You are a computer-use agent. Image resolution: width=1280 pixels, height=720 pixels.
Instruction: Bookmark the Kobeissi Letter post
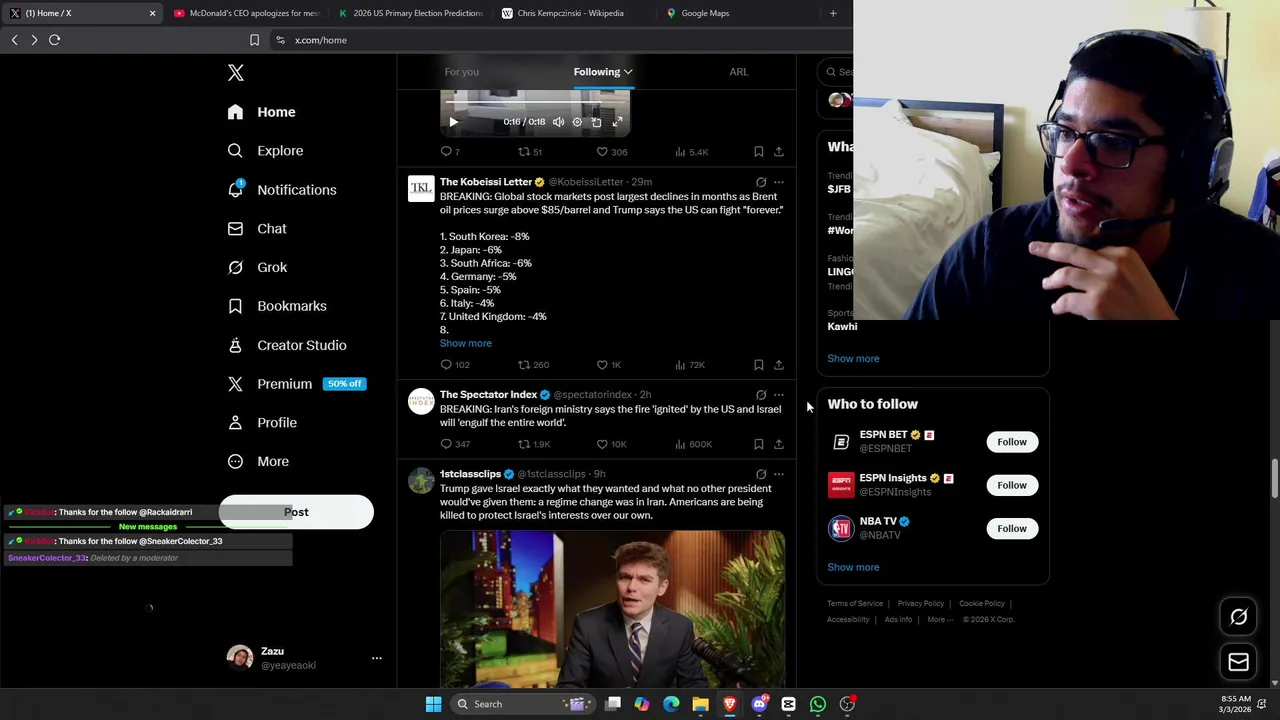[x=759, y=365]
